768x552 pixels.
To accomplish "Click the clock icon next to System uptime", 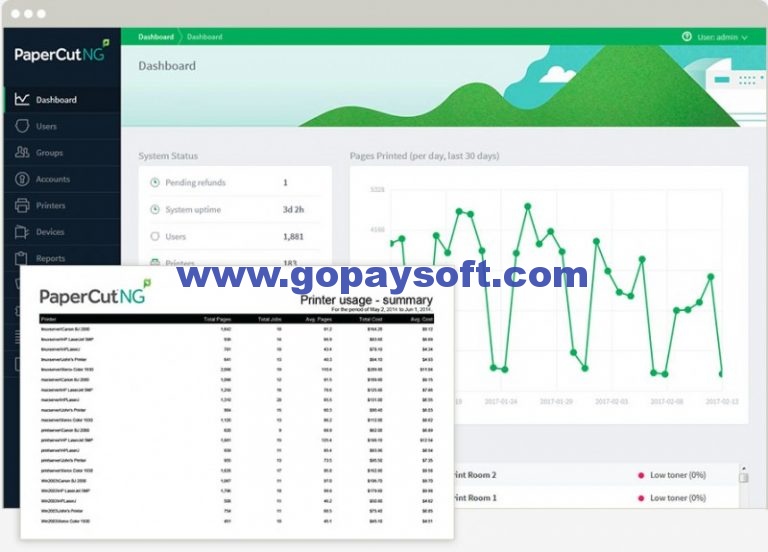I will point(155,210).
